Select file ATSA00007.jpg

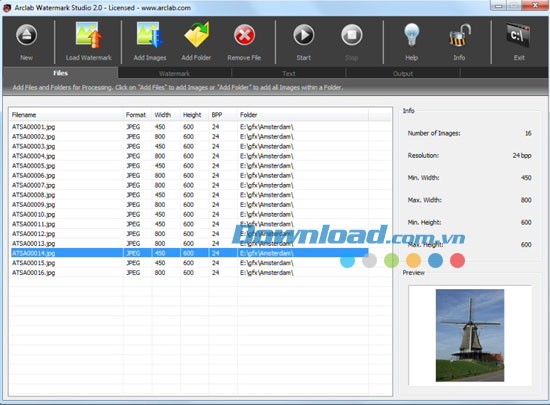34,185
